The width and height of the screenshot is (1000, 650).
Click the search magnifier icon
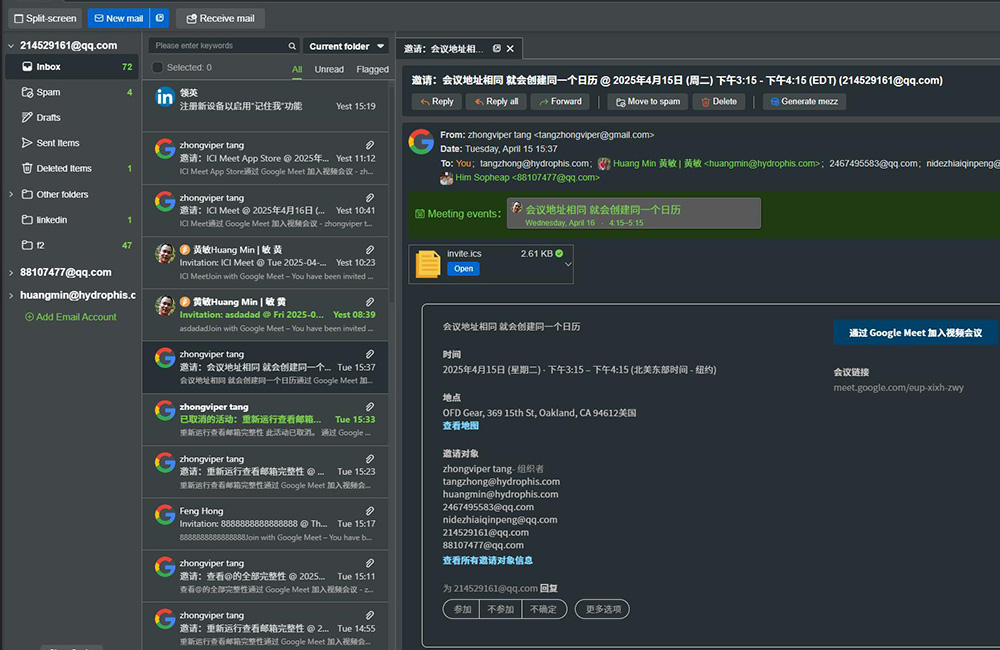pyautogui.click(x=290, y=45)
